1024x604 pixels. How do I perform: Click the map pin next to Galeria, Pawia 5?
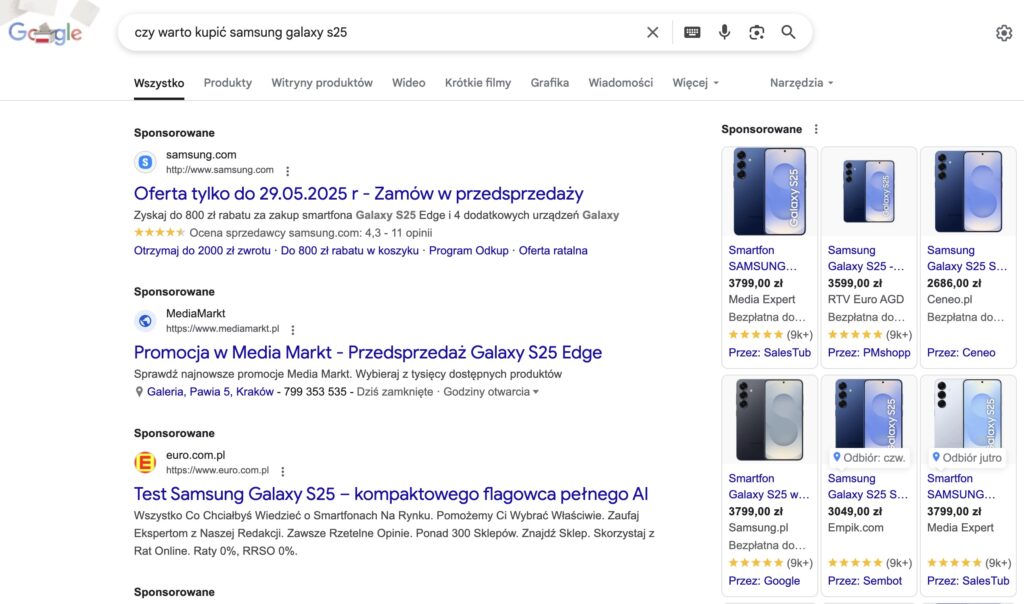pyautogui.click(x=138, y=392)
